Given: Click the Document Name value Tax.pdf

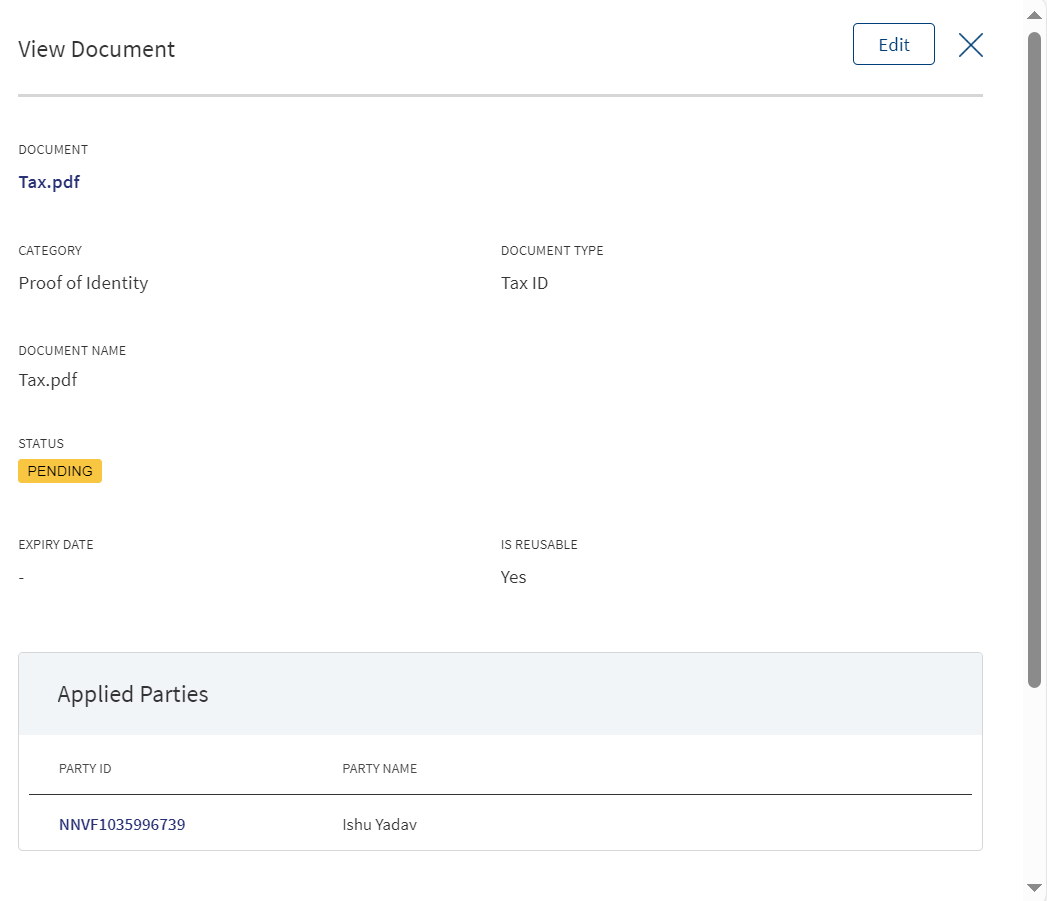Looking at the screenshot, I should tap(47, 379).
